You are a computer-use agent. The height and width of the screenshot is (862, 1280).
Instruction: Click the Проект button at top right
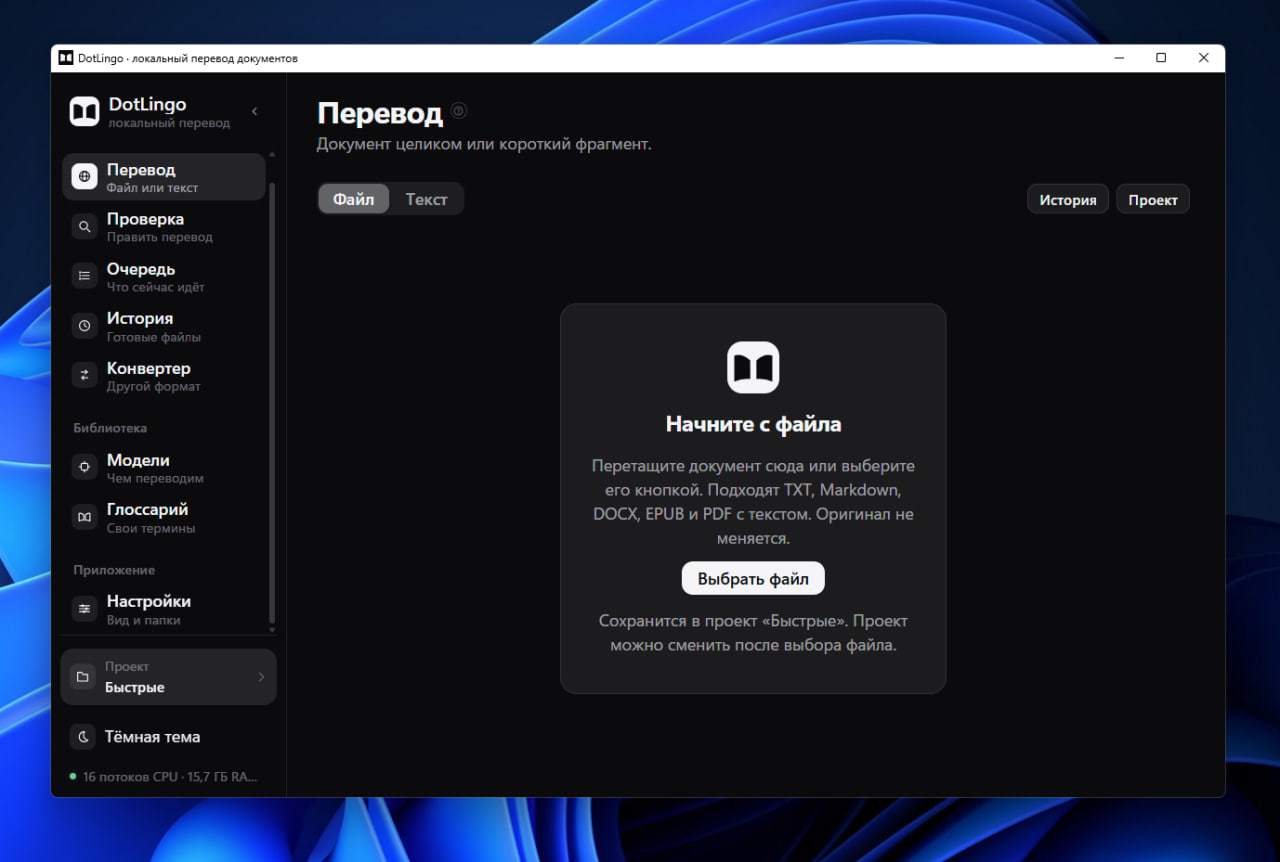click(x=1153, y=199)
